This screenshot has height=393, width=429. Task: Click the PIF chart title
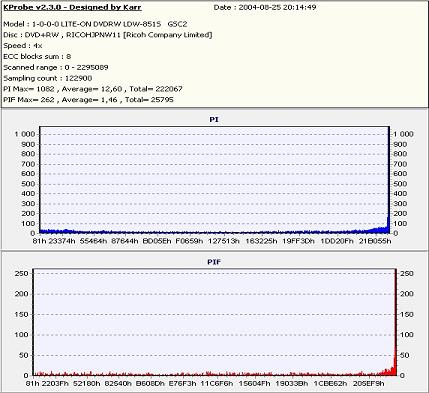214,262
